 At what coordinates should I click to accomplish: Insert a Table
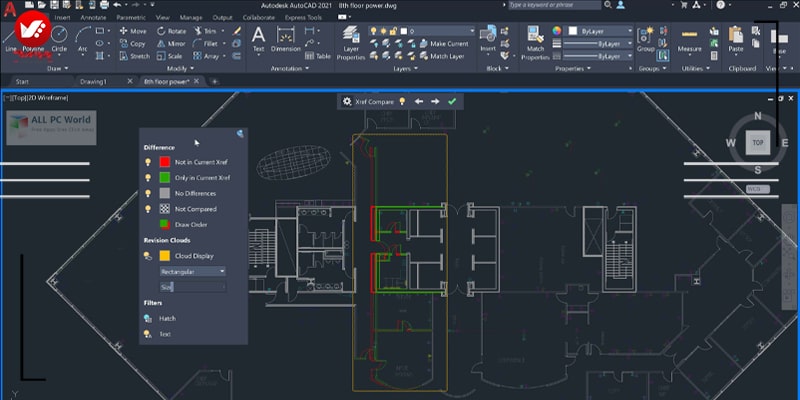318,56
